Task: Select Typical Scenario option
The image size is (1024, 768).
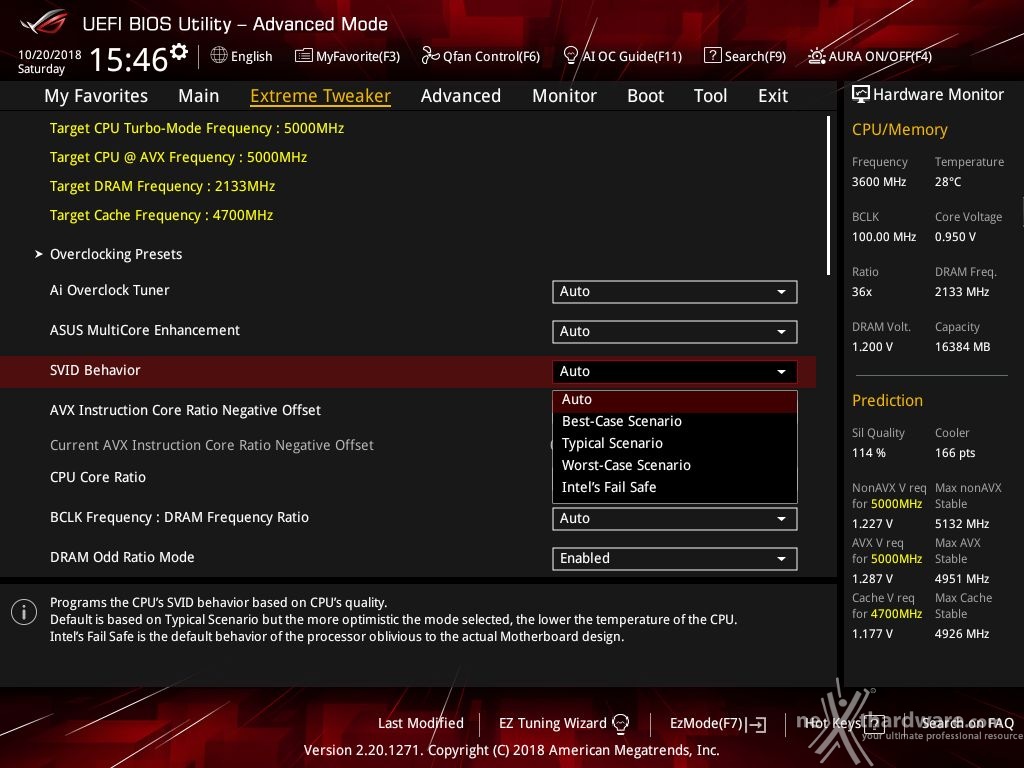Action: 675,443
